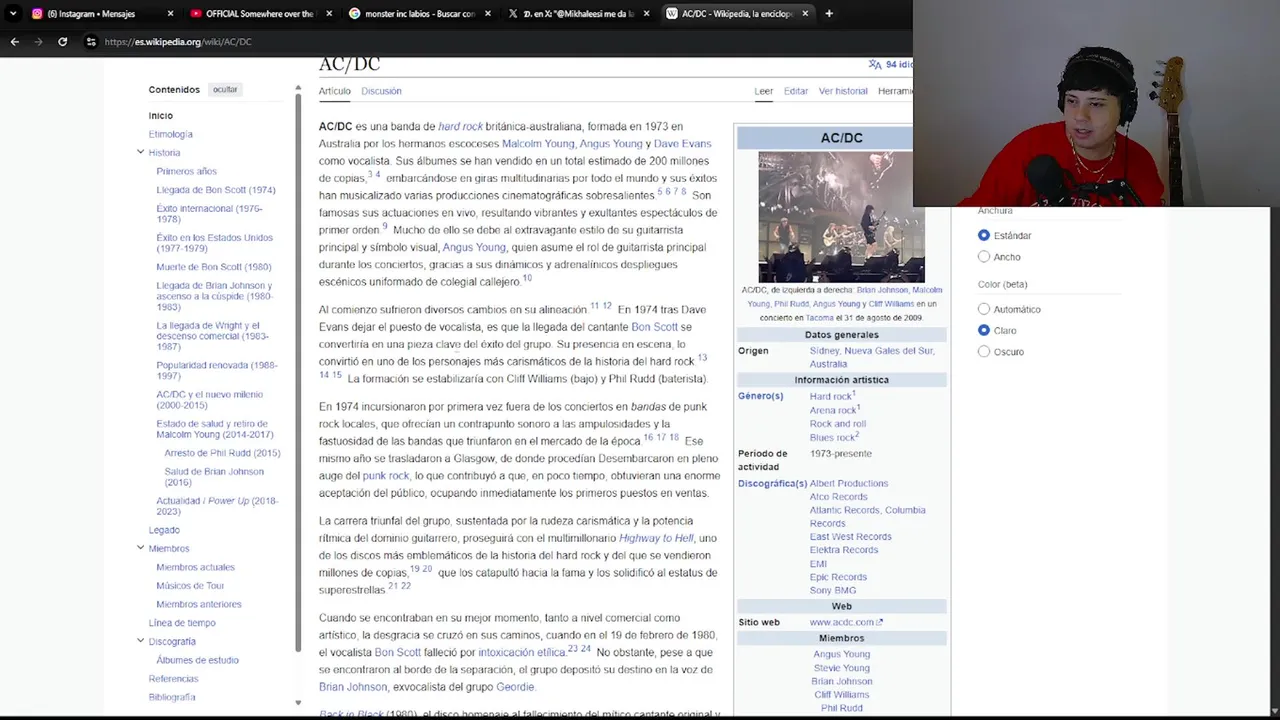
Task: Go to Línea de tiempo section
Action: click(x=182, y=623)
